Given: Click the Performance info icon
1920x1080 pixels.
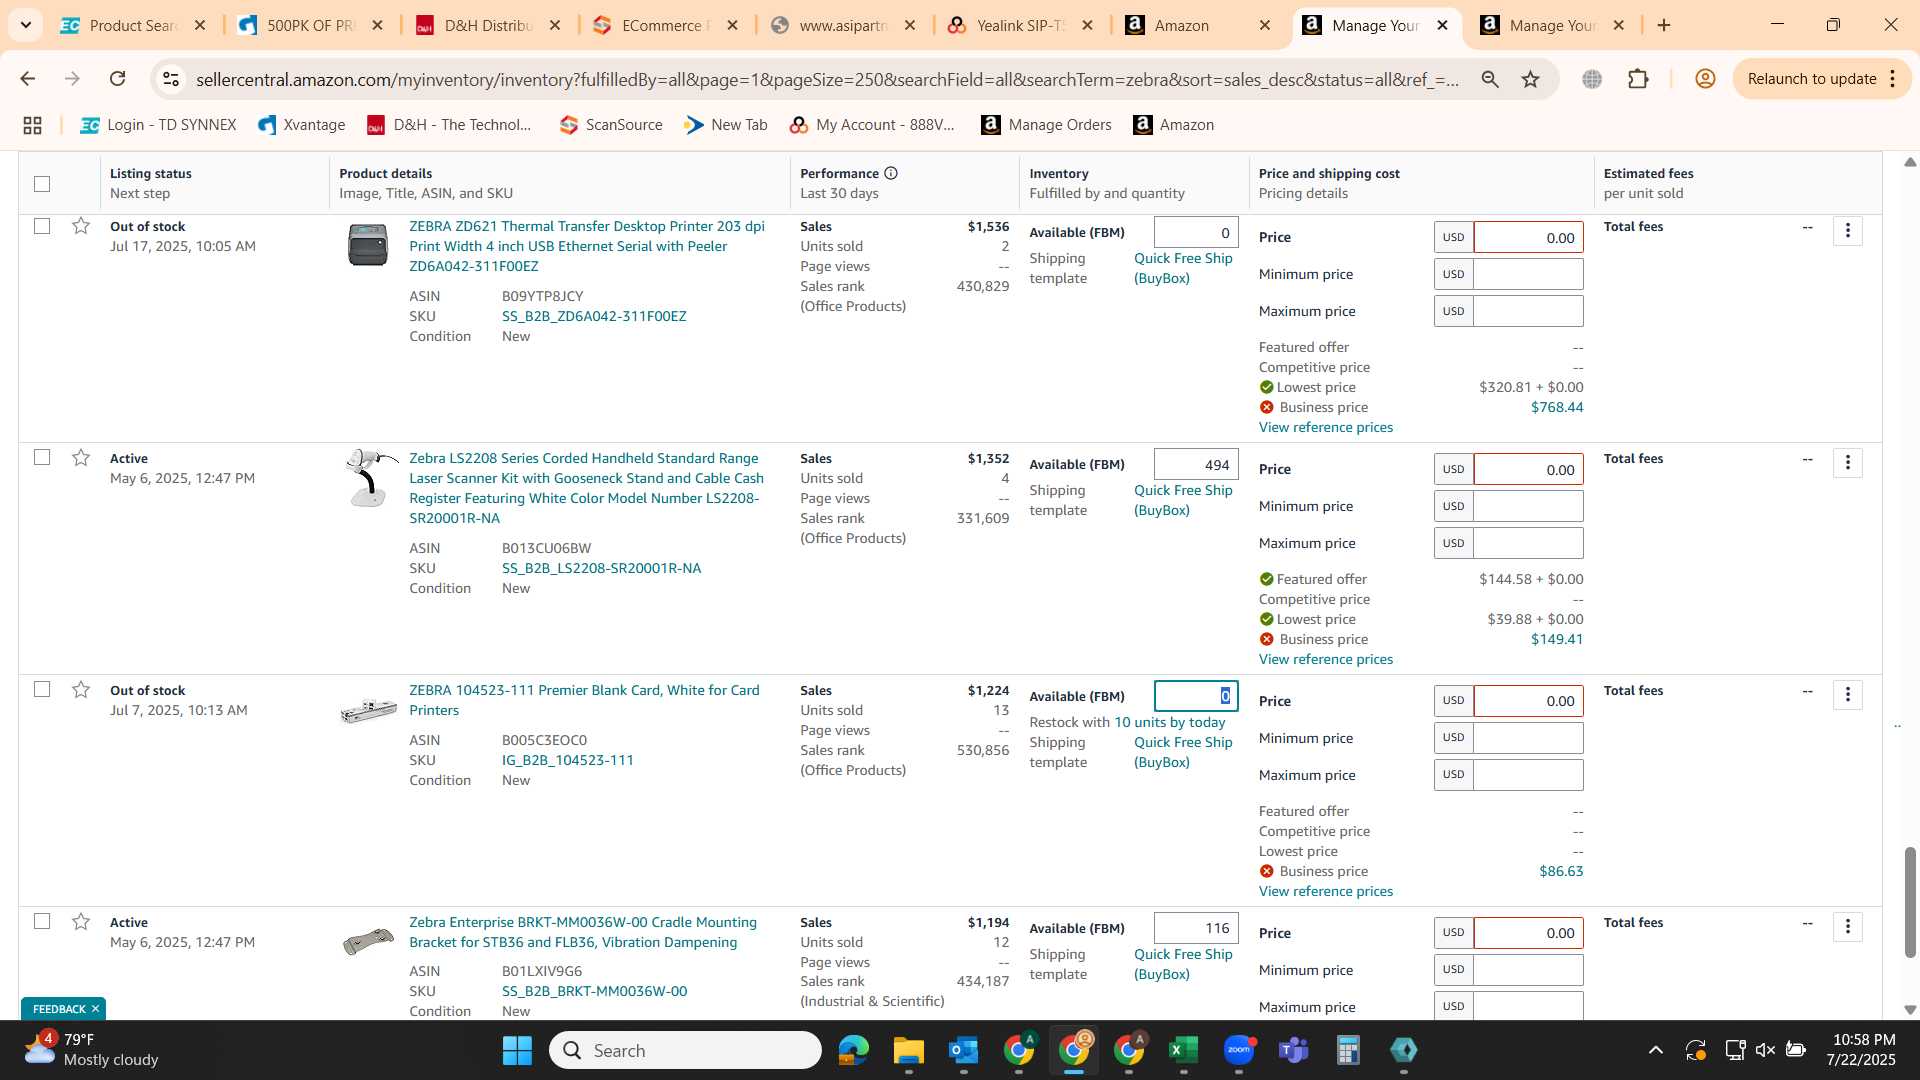Looking at the screenshot, I should [891, 173].
